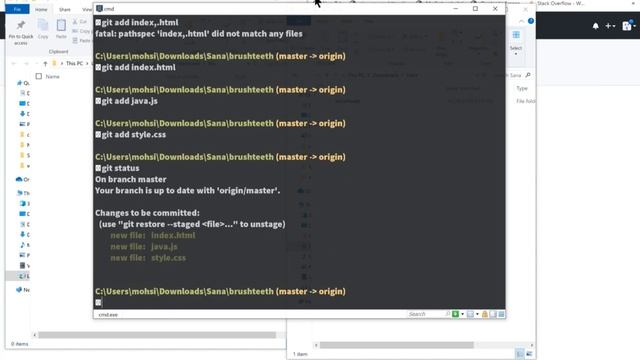Click 'new file: index.html' line in terminal
The image size is (640, 360).
(153, 236)
